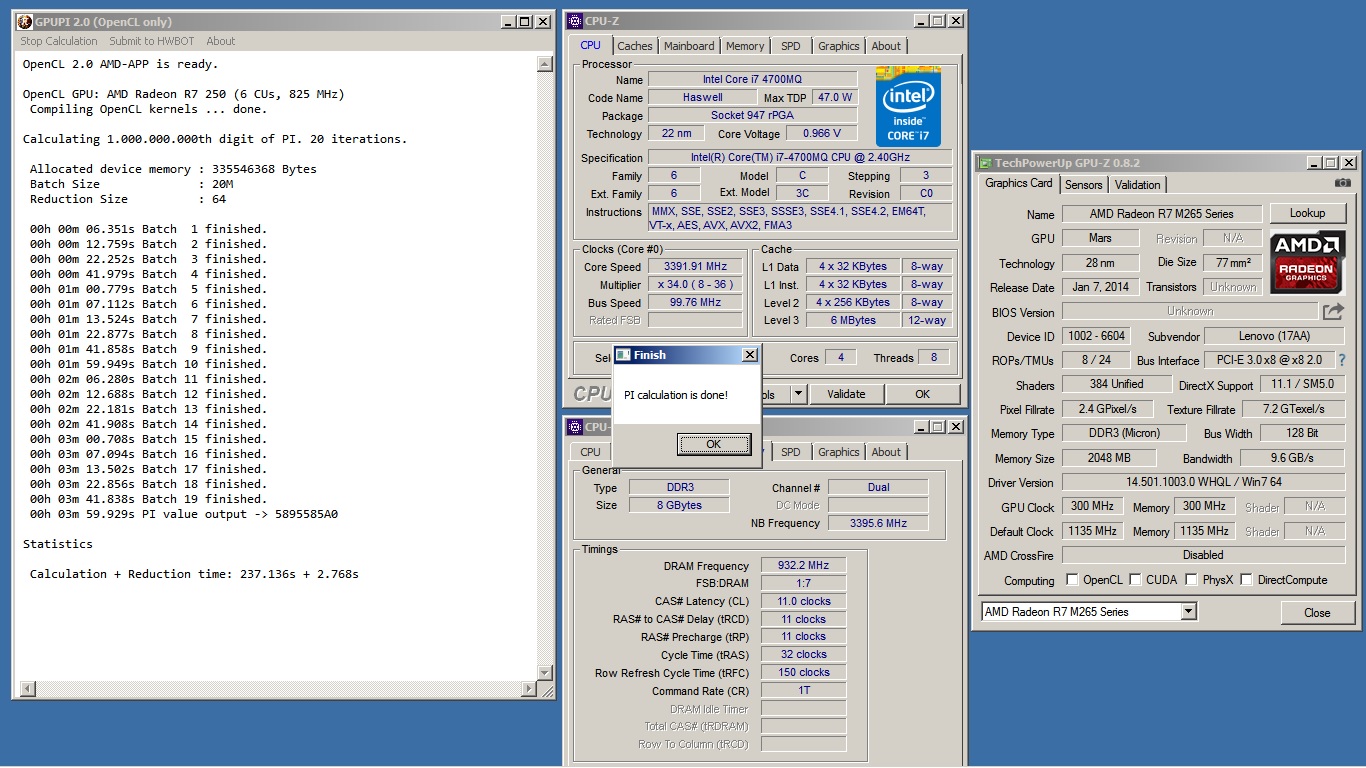Click the Lookup button in GPU-Z
1366x768 pixels.
(x=1307, y=213)
